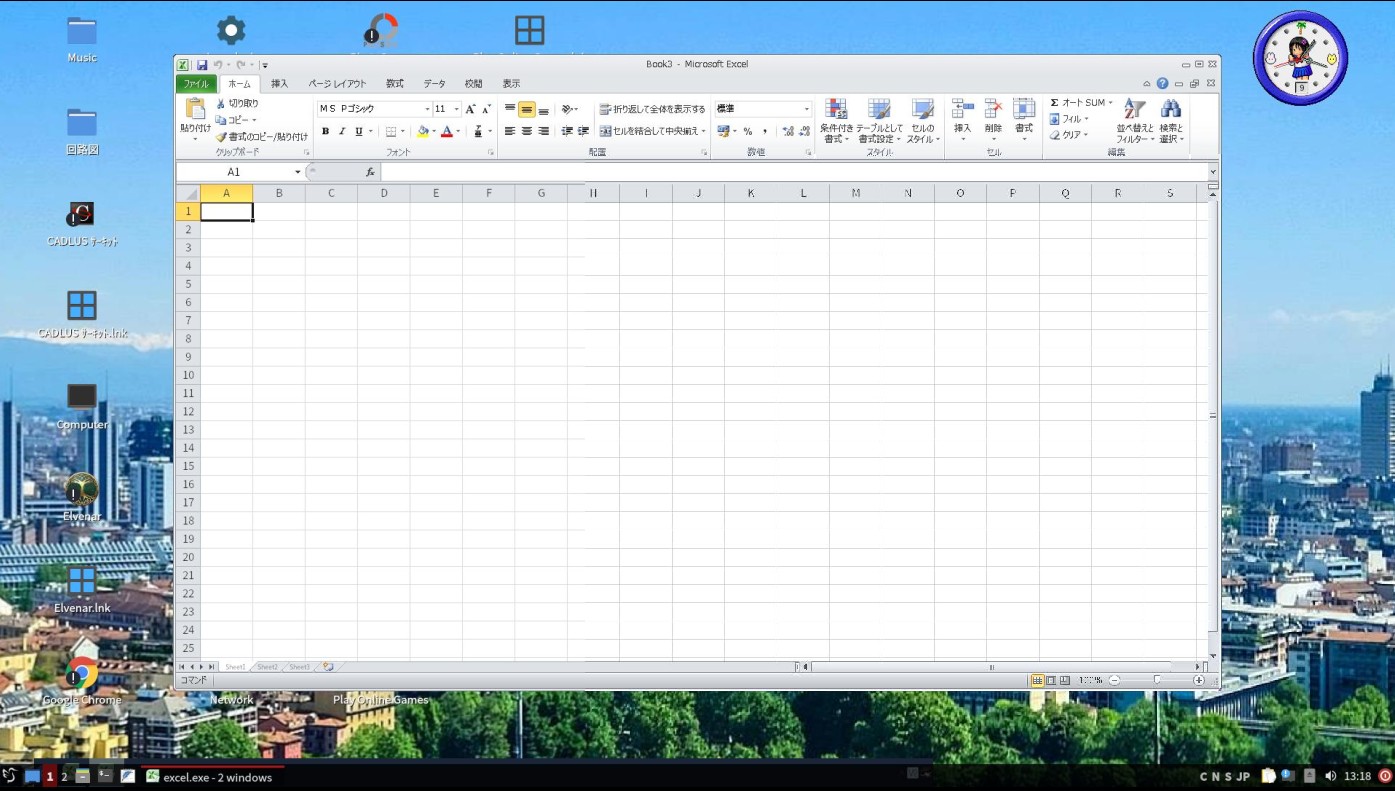Click the Insert Cells (挿入) icon
This screenshot has height=791, width=1395.
[x=962, y=120]
